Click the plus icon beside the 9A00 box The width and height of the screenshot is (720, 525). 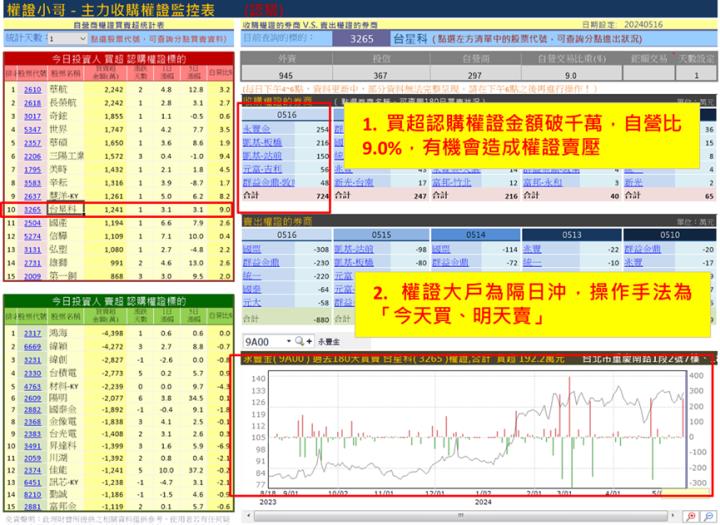309,341
